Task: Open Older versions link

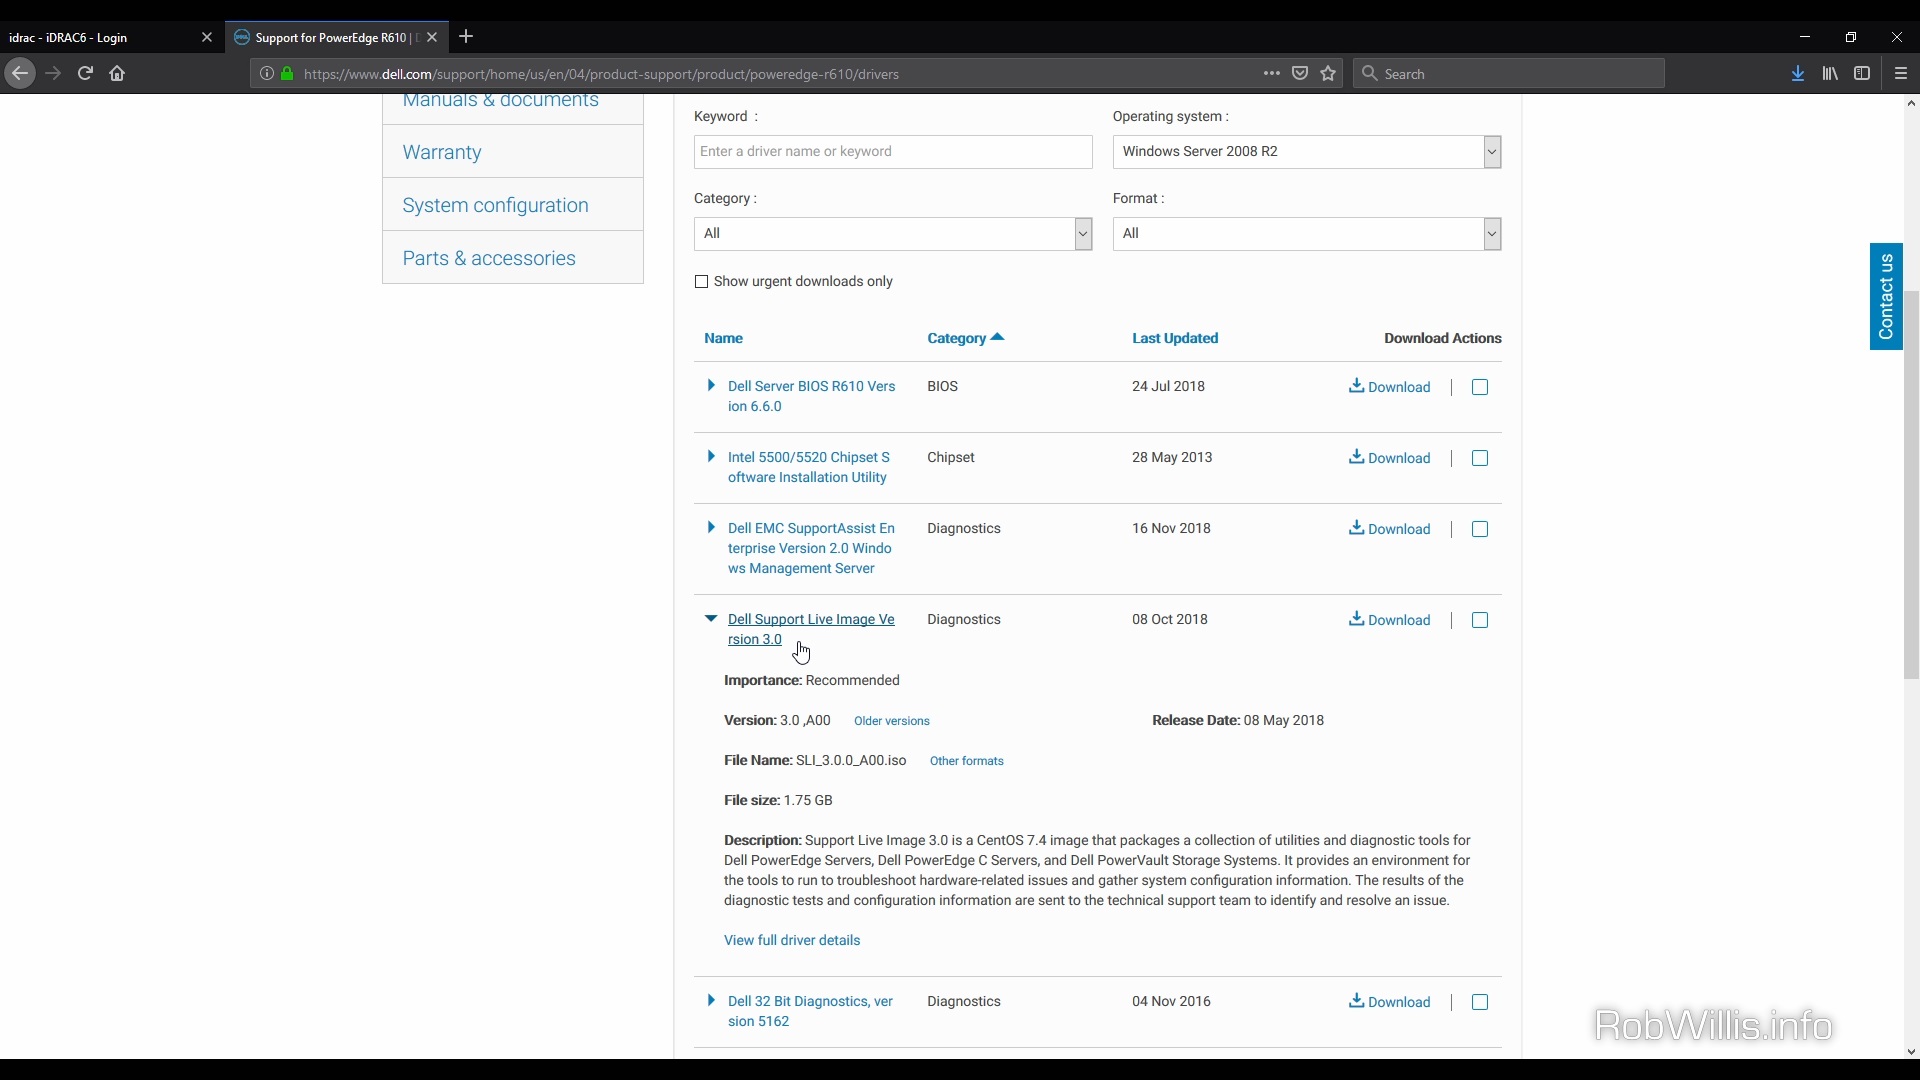Action: click(x=892, y=721)
